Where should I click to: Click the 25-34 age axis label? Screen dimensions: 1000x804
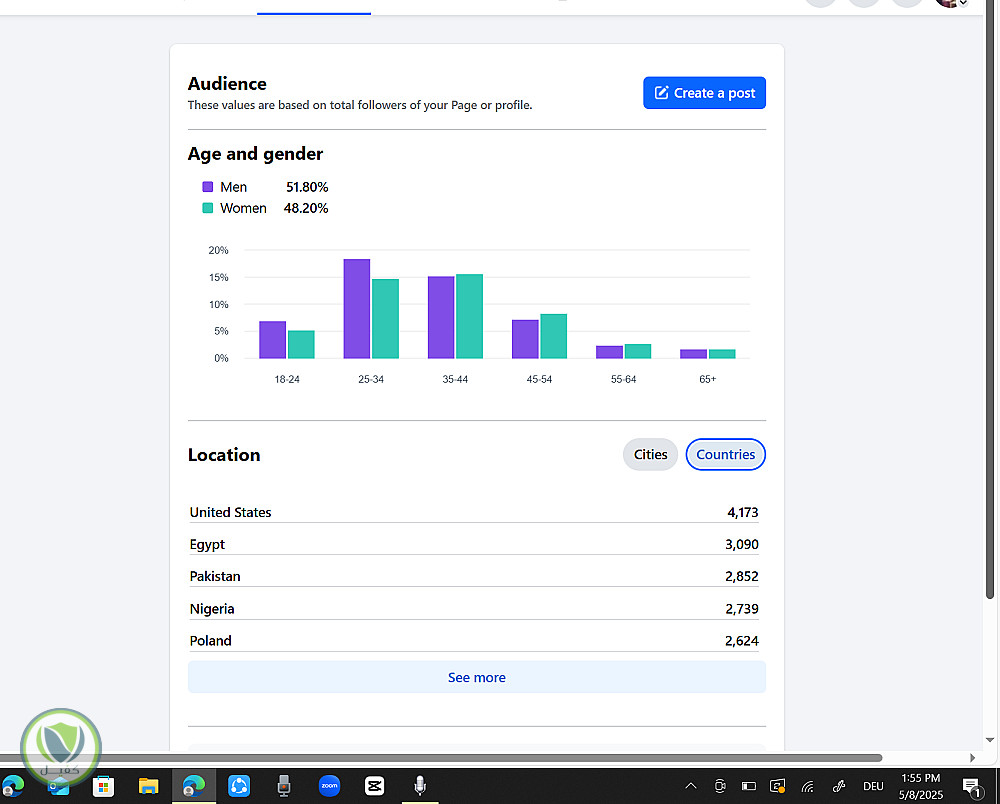371,379
